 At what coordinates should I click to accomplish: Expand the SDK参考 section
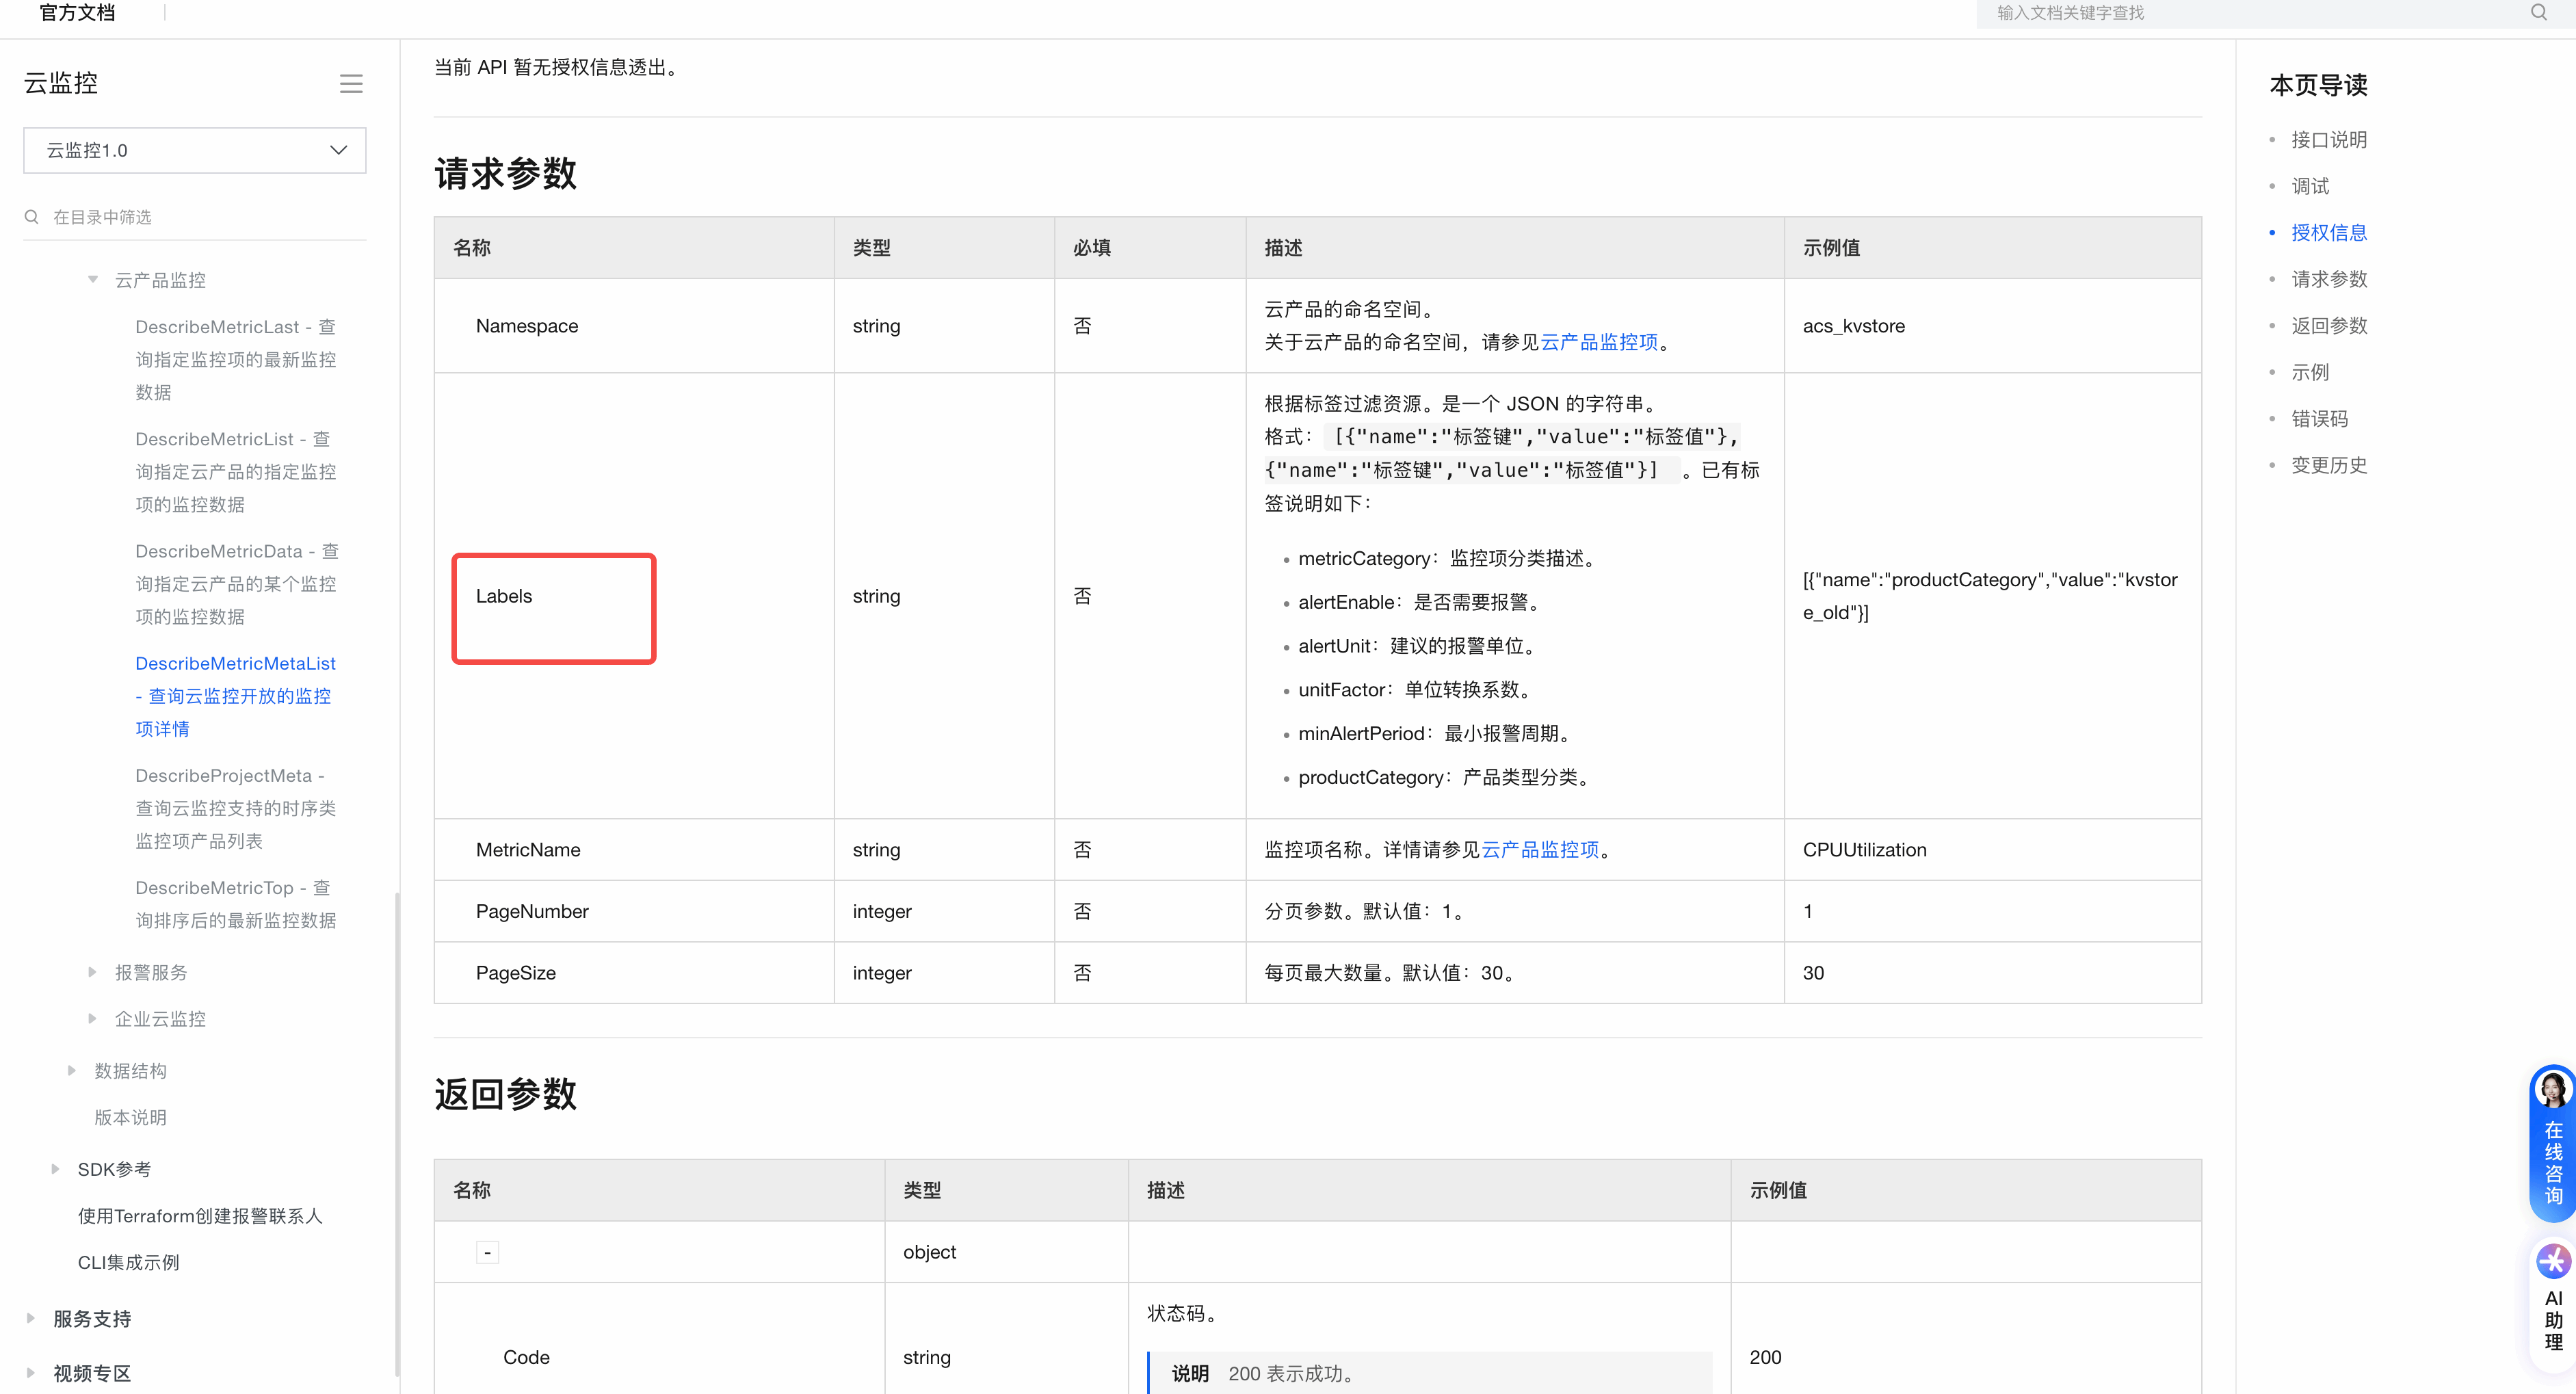coord(55,1169)
